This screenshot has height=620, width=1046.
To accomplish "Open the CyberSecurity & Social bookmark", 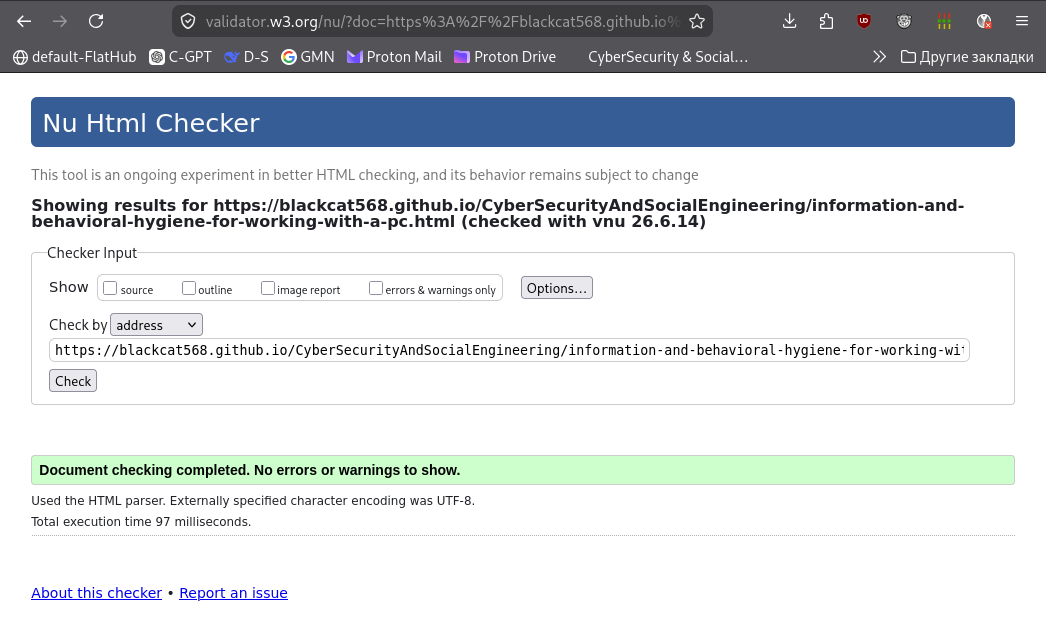I will [x=668, y=57].
